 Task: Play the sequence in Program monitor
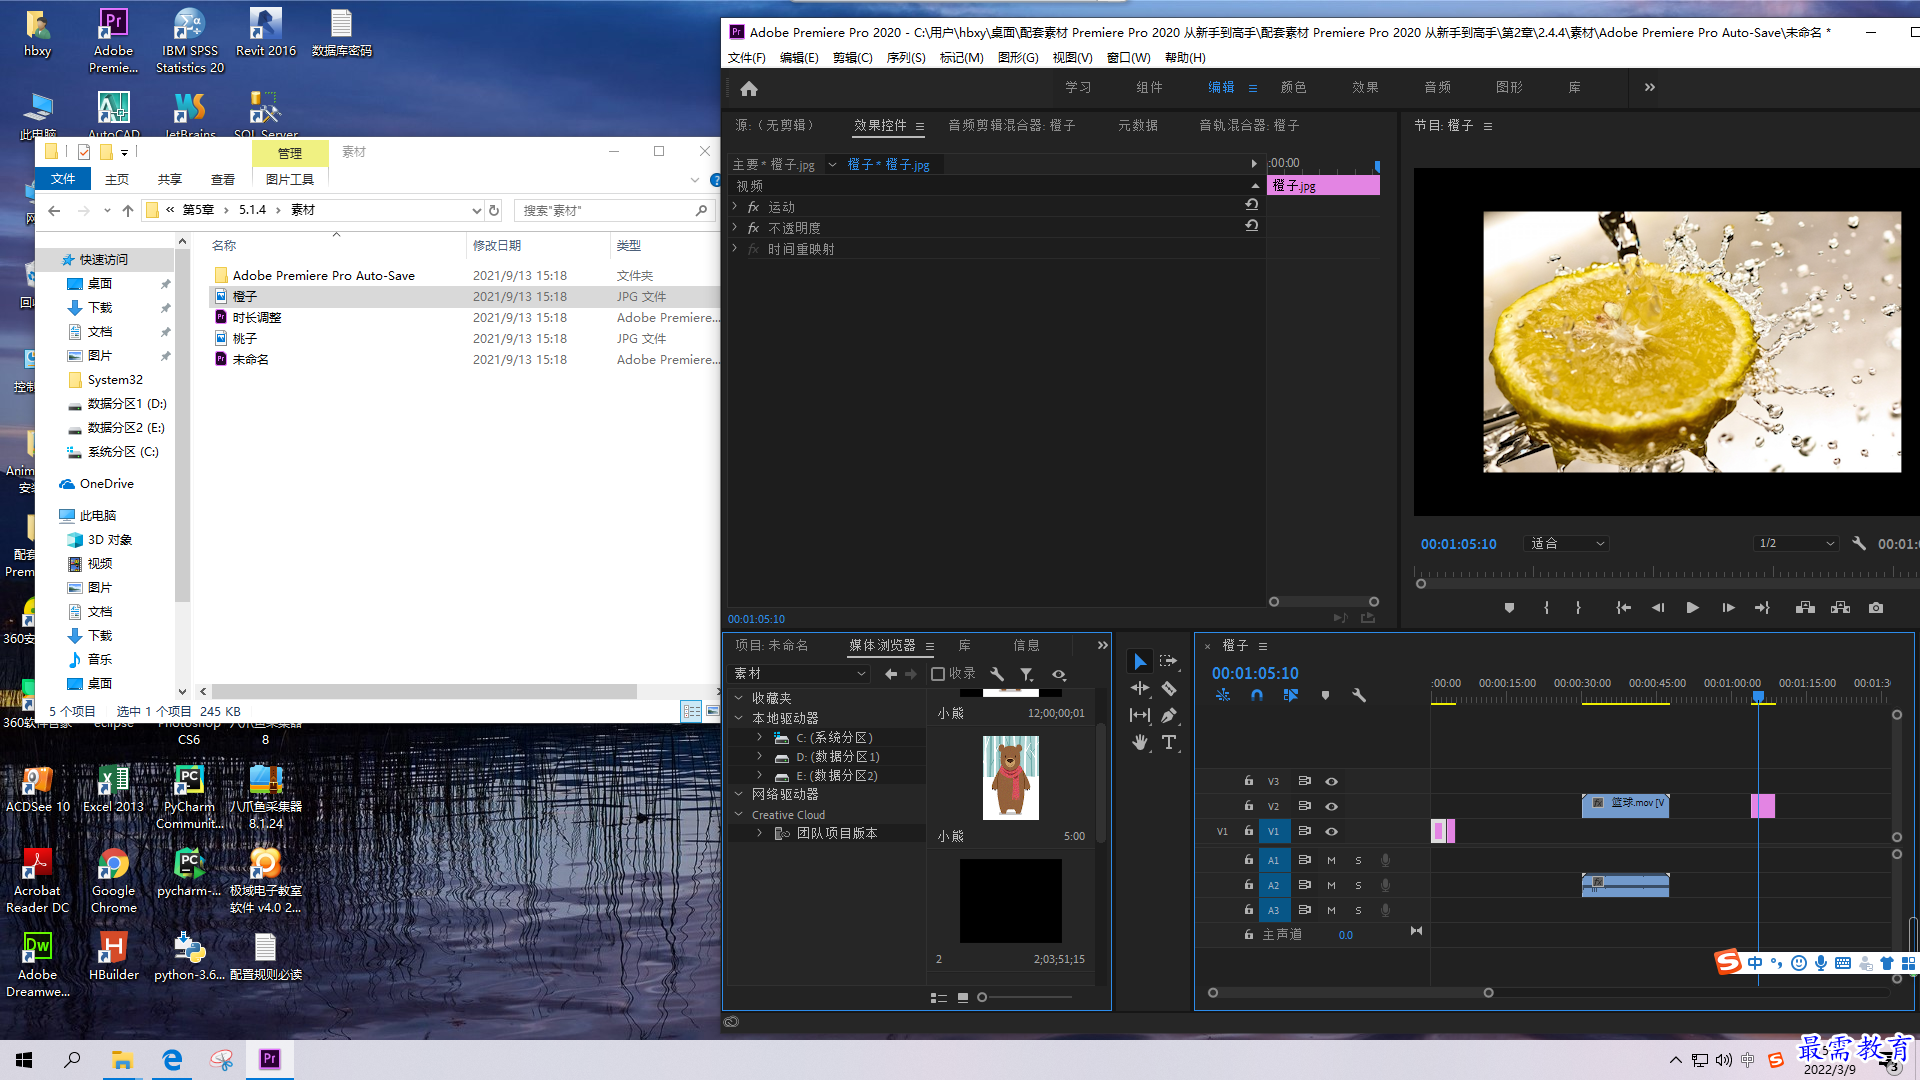(1692, 608)
